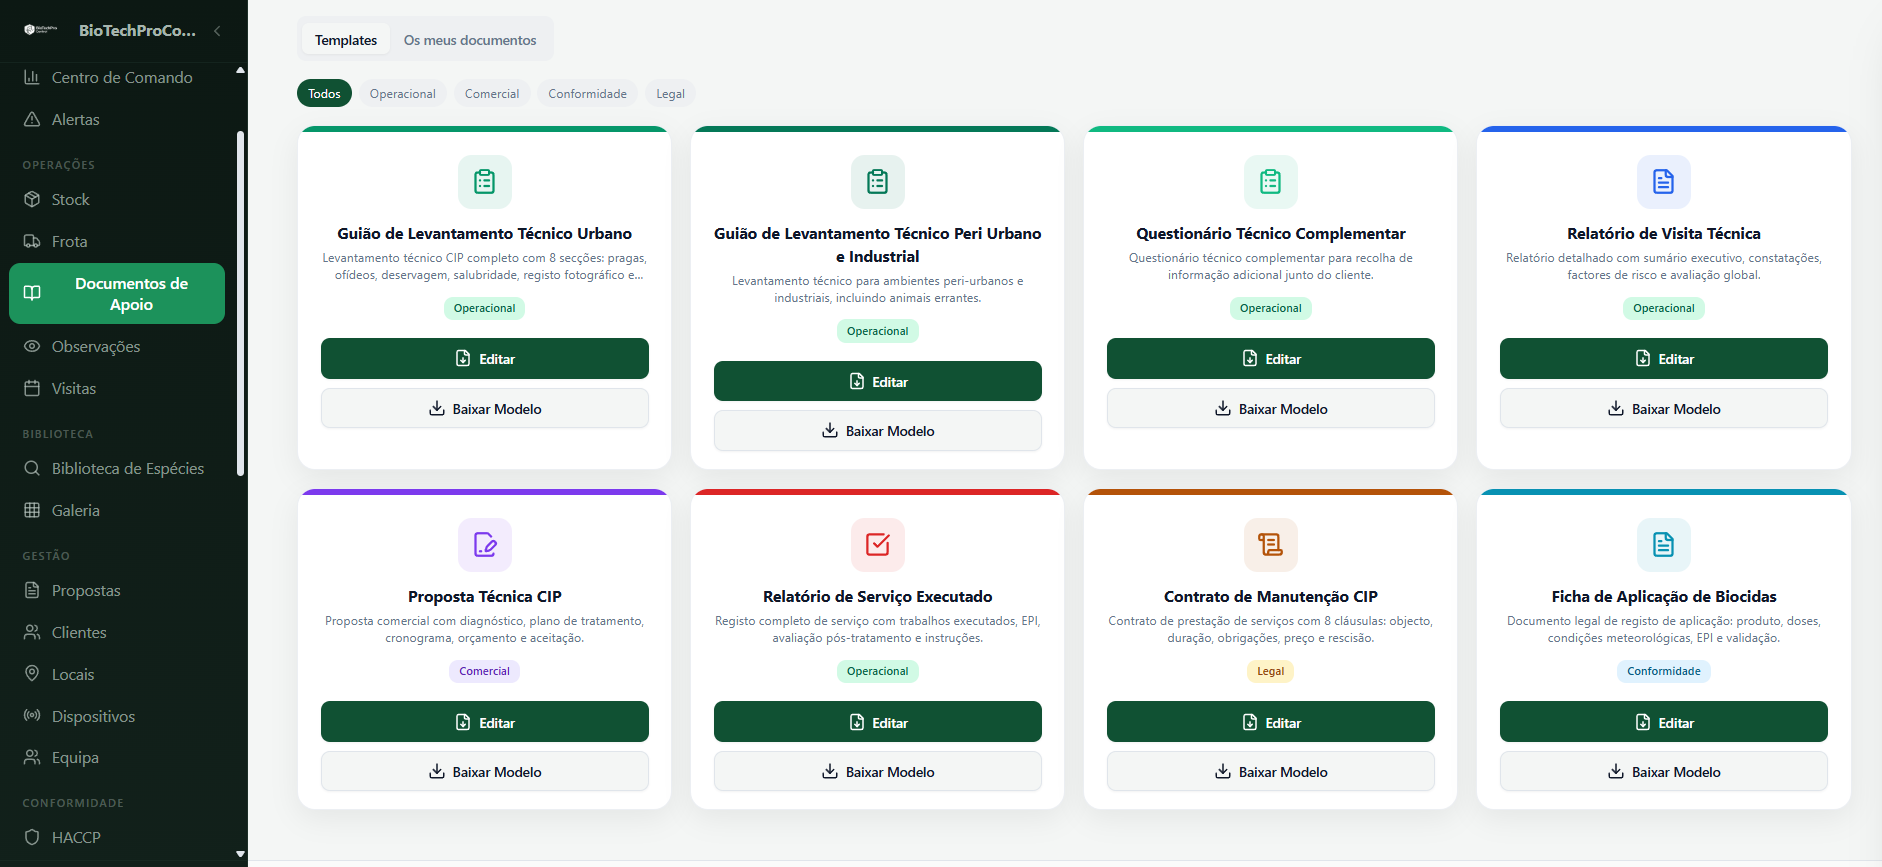Click the Propostas document icon
This screenshot has height=867, width=1882.
(32, 590)
